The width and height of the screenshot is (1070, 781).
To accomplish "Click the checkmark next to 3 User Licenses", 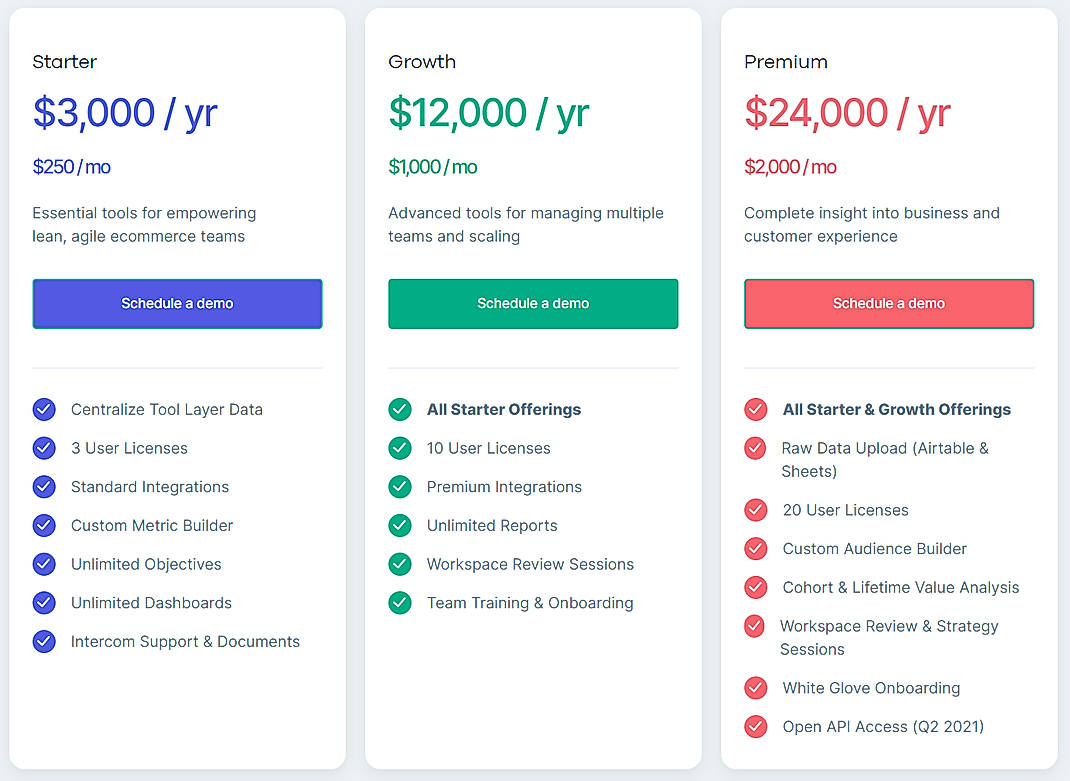I will click(44, 448).
